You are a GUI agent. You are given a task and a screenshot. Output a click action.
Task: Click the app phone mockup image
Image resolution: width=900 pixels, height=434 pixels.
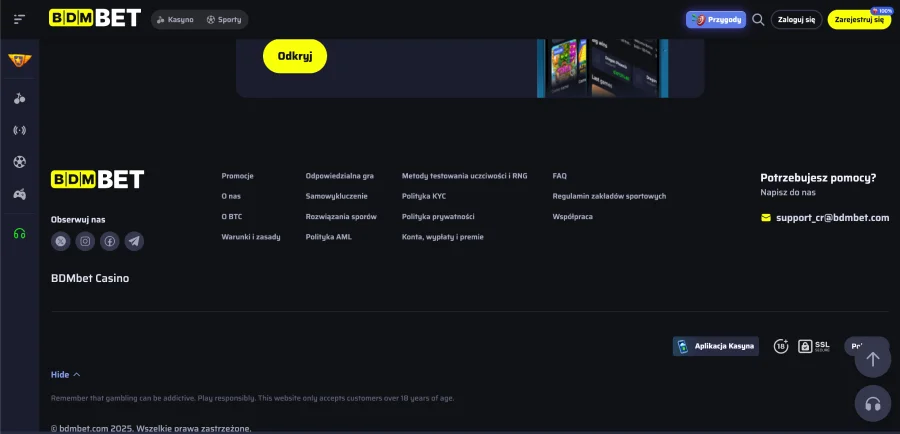(x=603, y=68)
